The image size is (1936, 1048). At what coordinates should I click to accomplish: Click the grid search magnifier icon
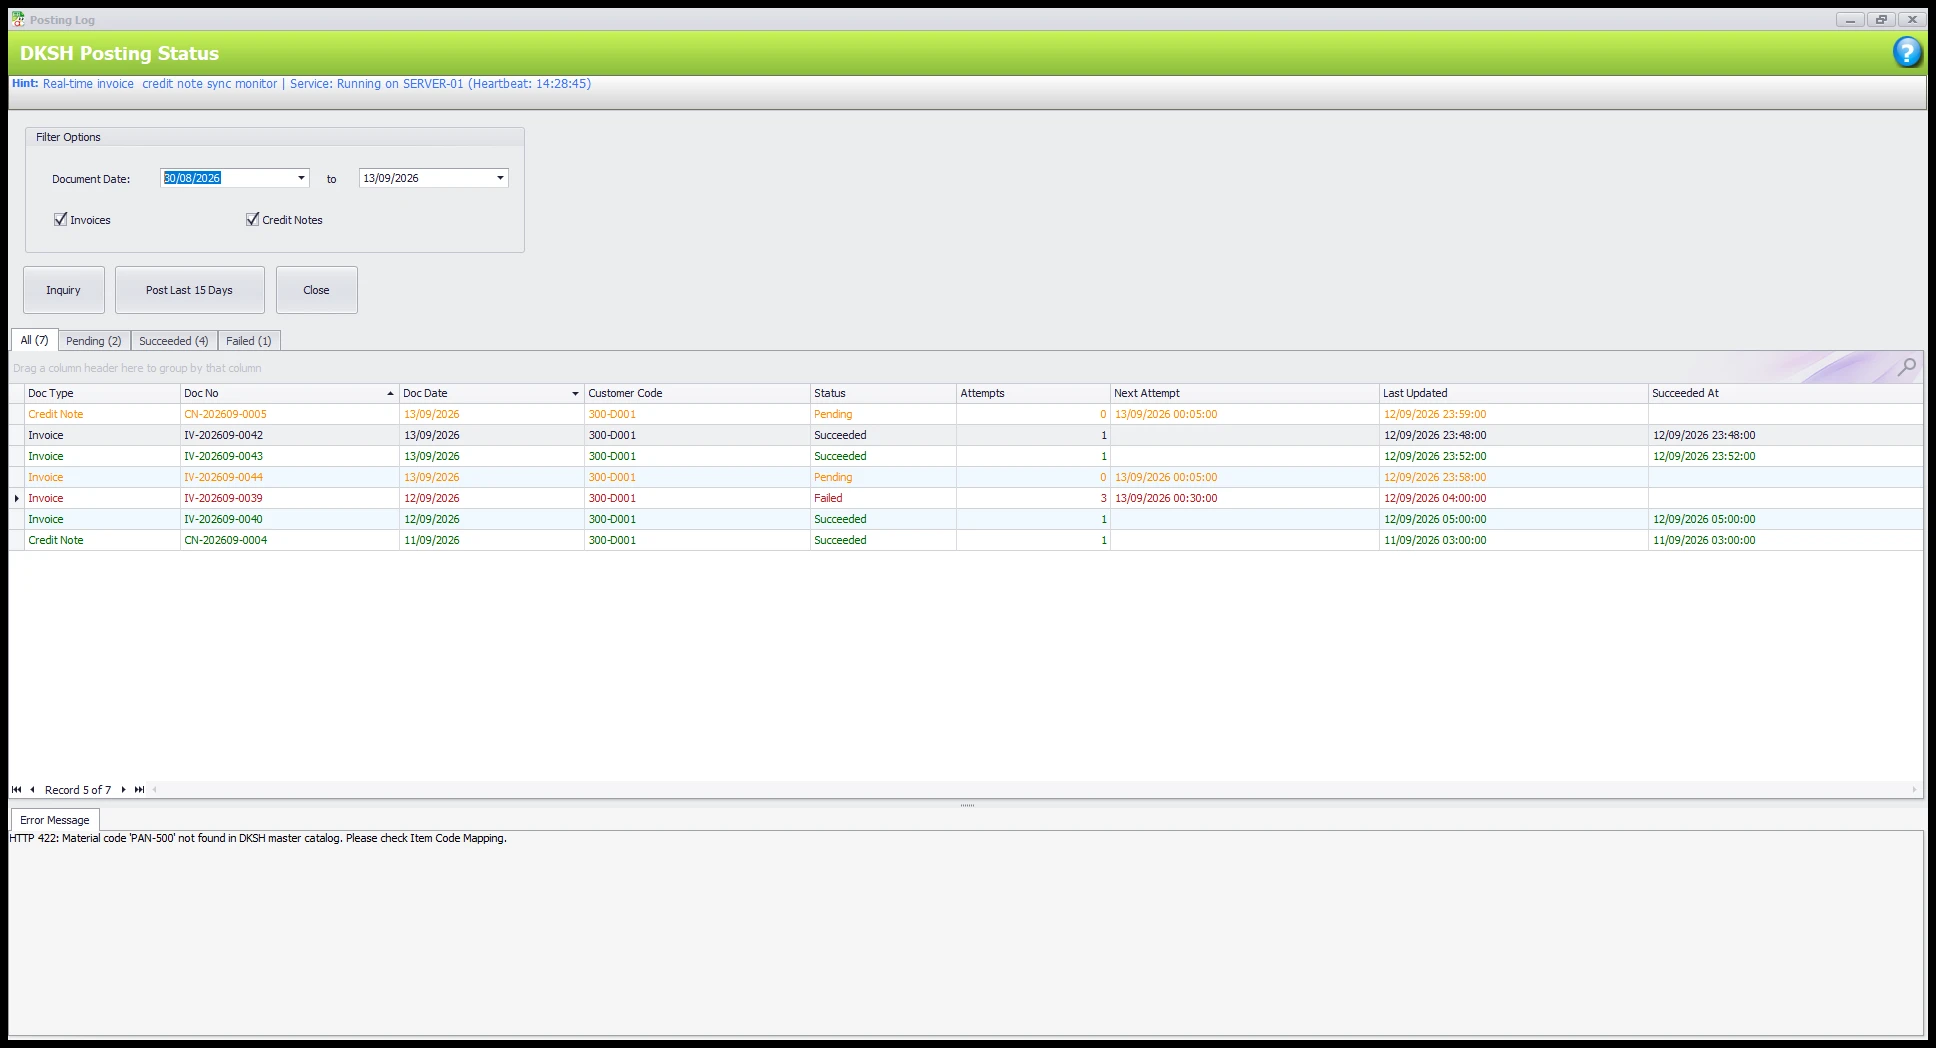pos(1907,367)
